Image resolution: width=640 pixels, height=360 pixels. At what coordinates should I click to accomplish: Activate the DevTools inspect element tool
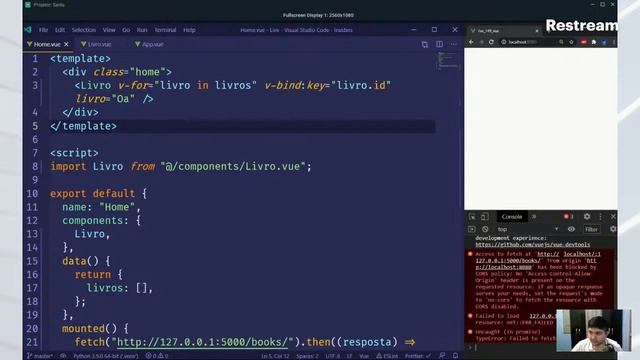[x=472, y=217]
